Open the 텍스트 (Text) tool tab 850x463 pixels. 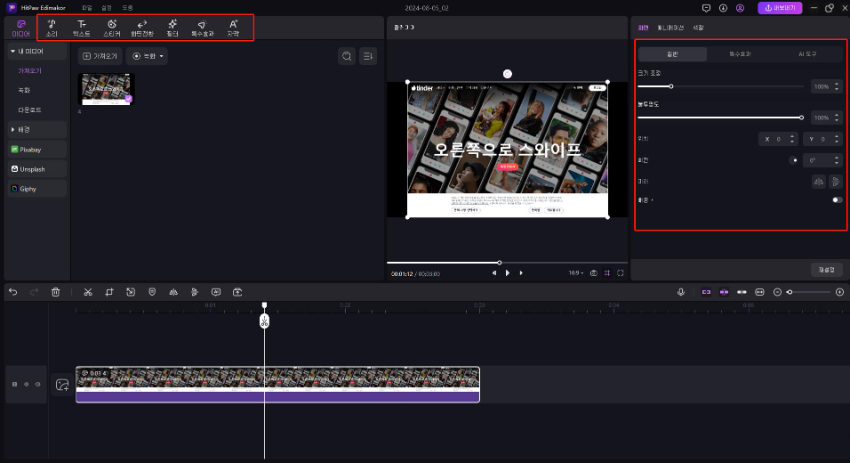pyautogui.click(x=81, y=28)
